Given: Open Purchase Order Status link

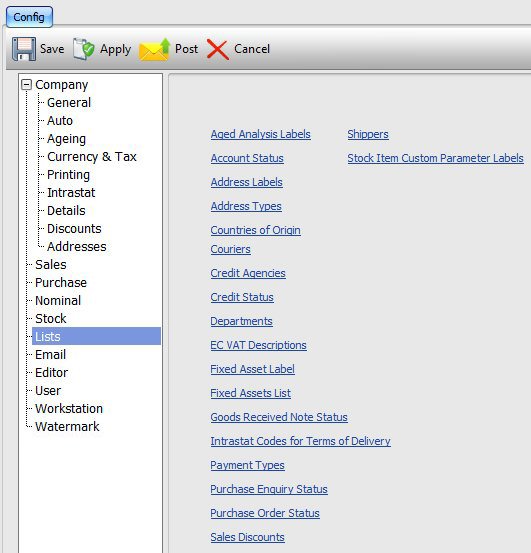Looking at the screenshot, I should point(265,513).
